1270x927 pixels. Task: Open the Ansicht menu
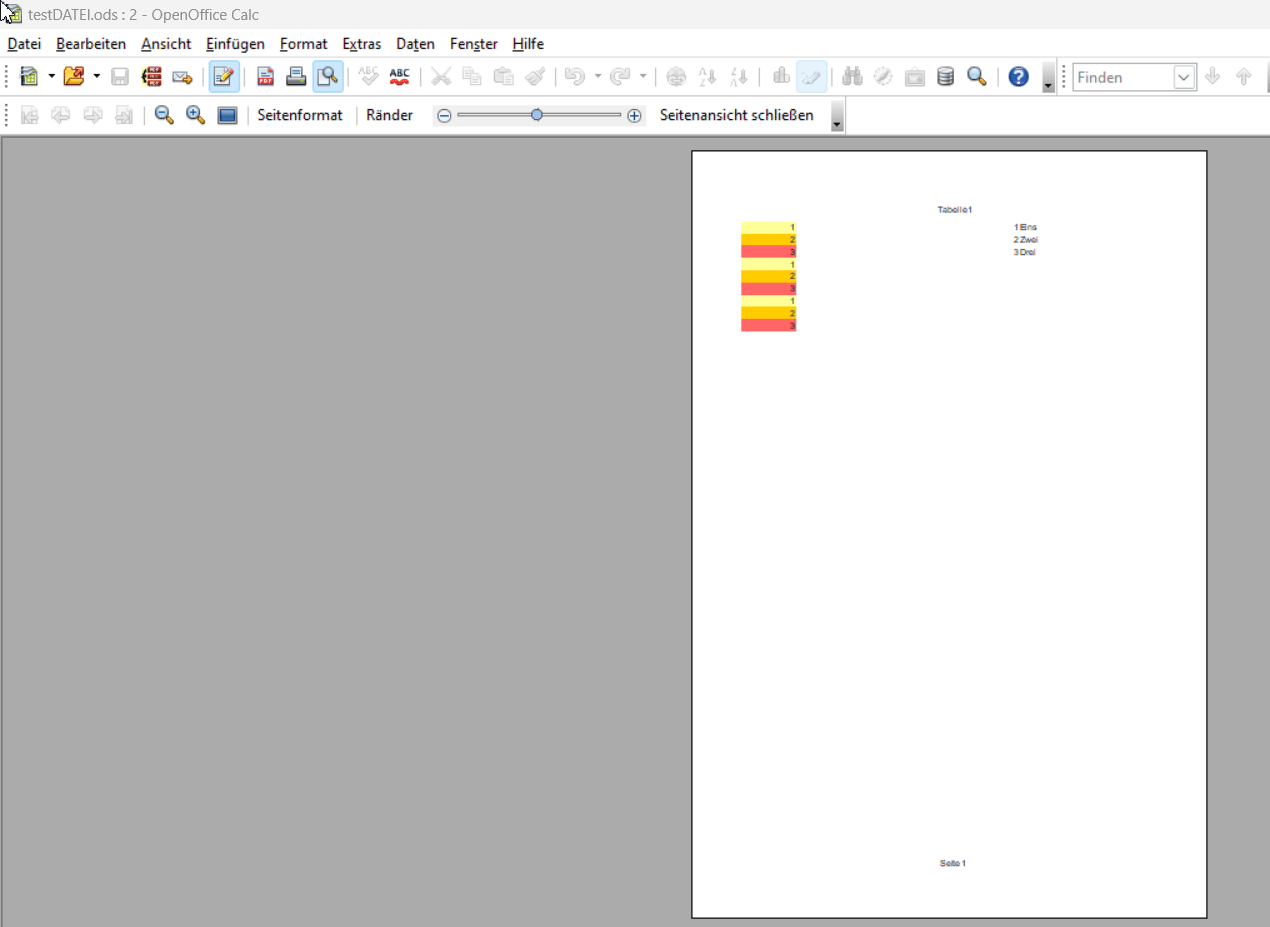coord(166,44)
